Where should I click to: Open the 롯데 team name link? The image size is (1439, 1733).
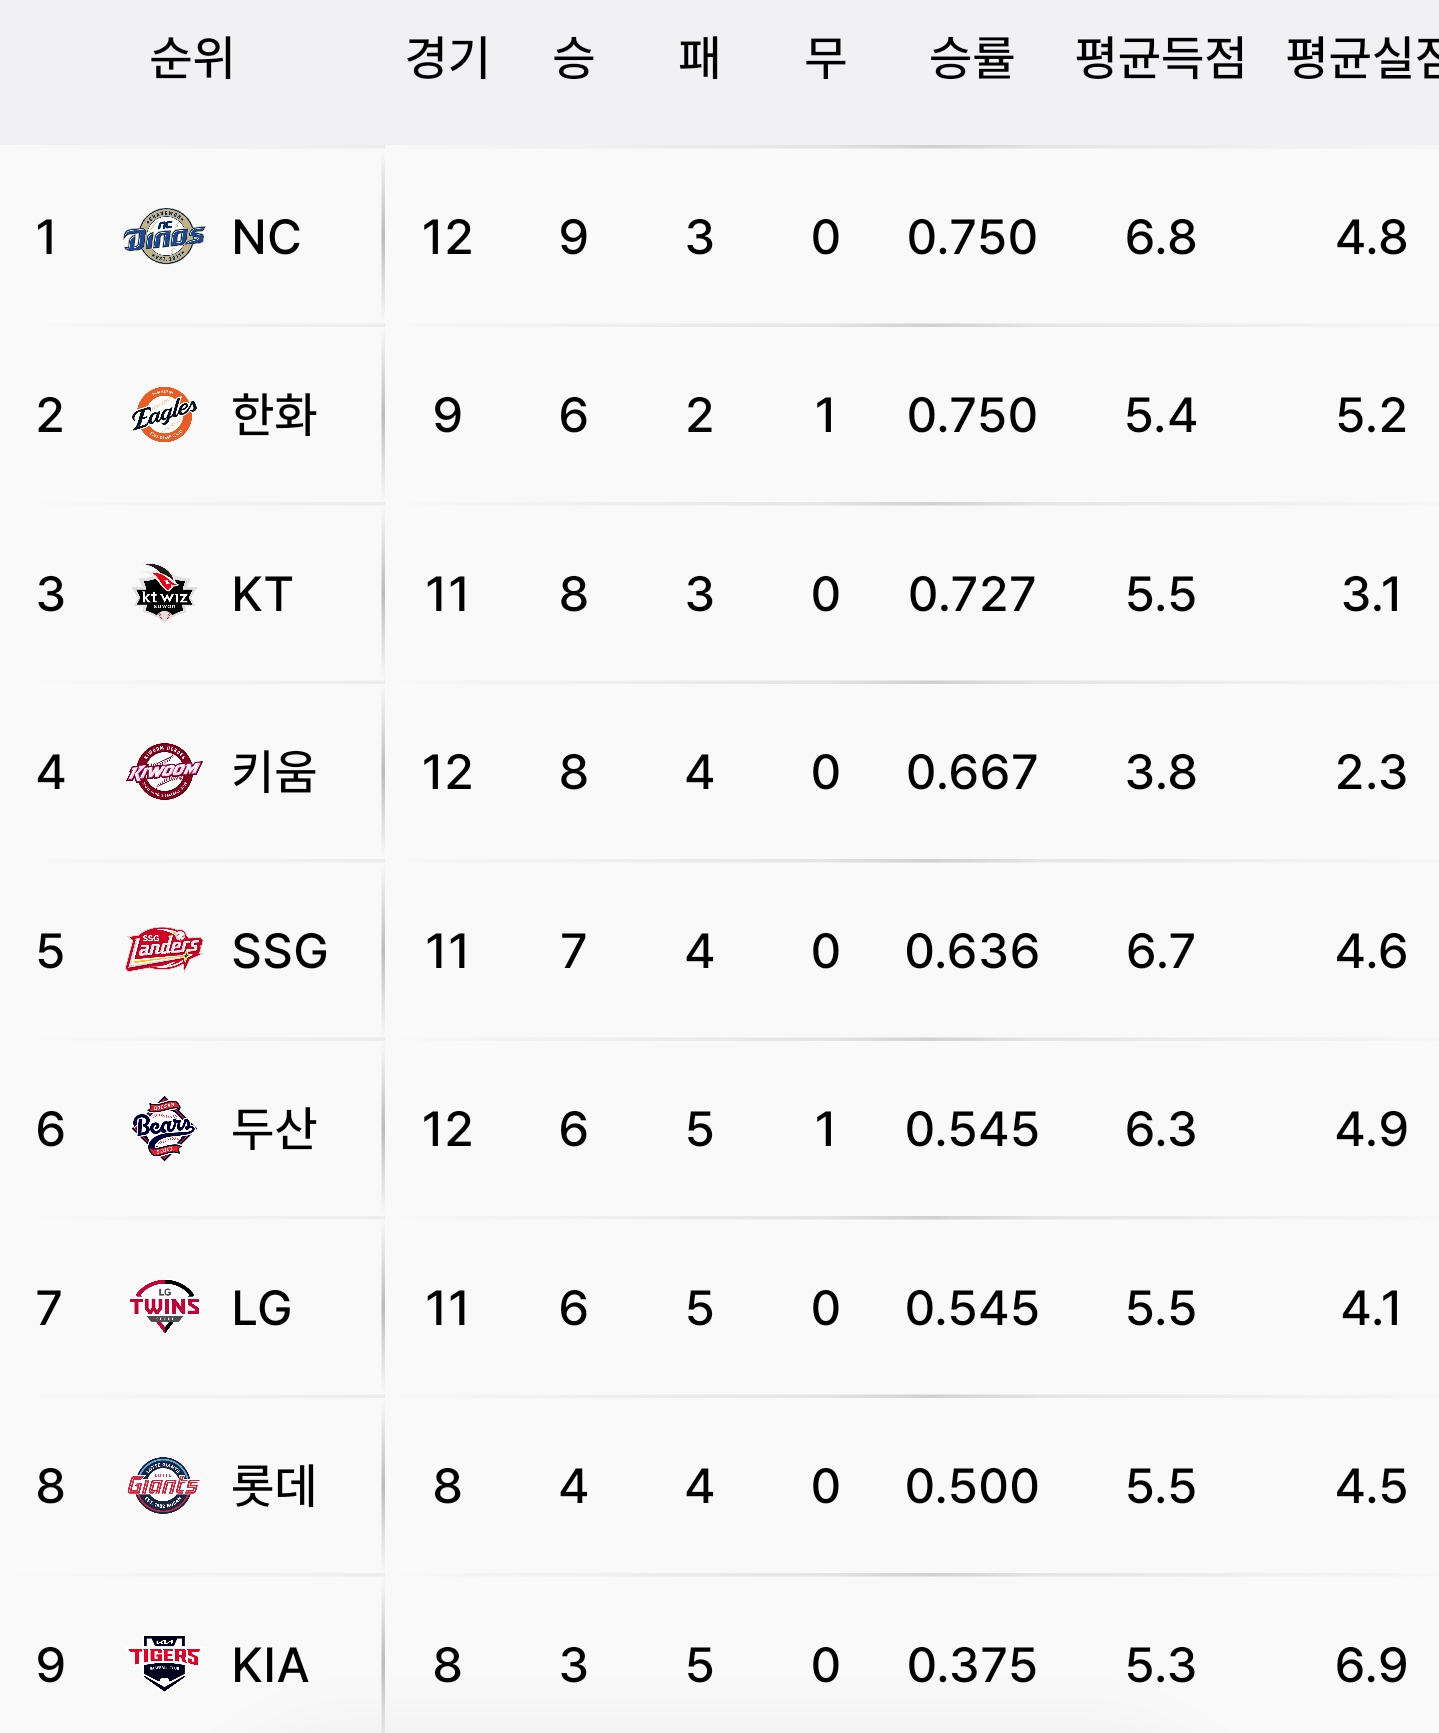coord(274,1486)
